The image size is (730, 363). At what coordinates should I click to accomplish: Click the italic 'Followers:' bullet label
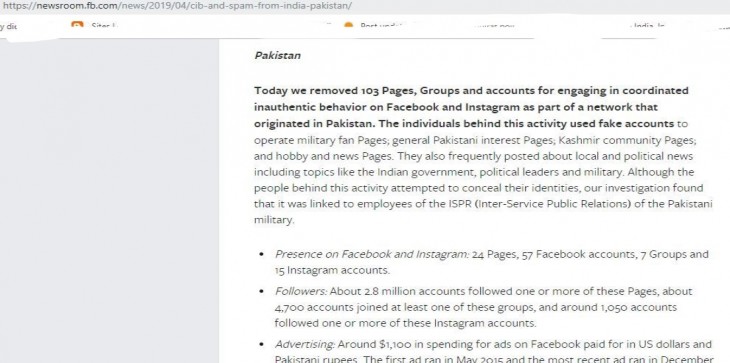301,291
